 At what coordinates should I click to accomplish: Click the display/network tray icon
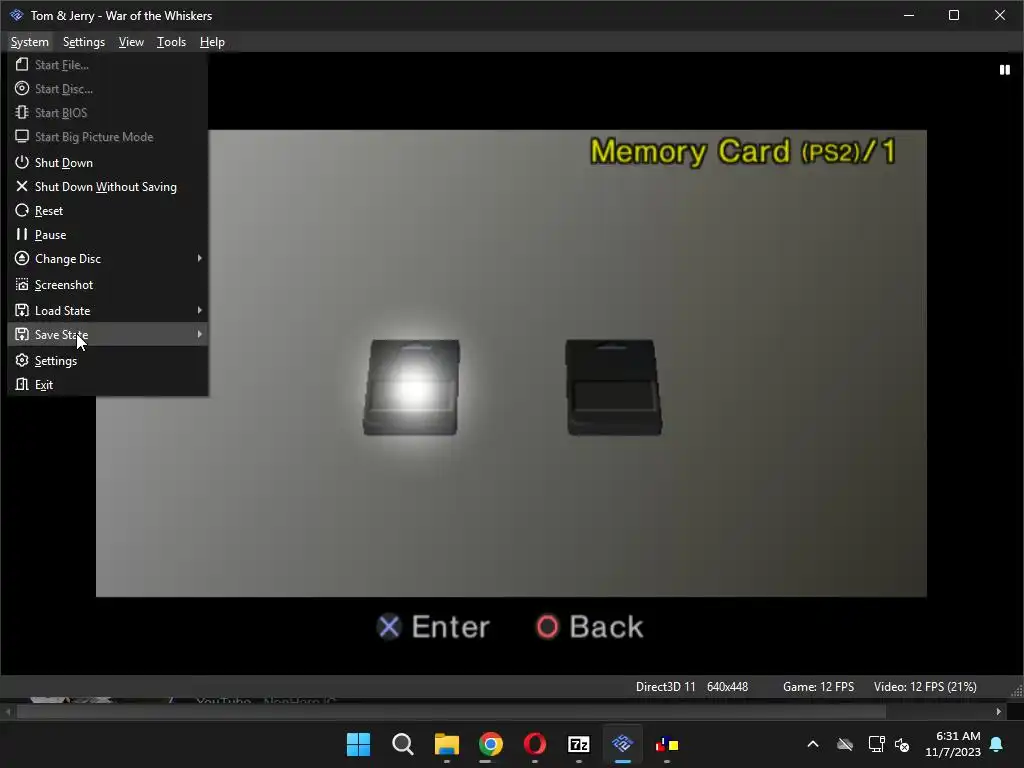[876, 744]
